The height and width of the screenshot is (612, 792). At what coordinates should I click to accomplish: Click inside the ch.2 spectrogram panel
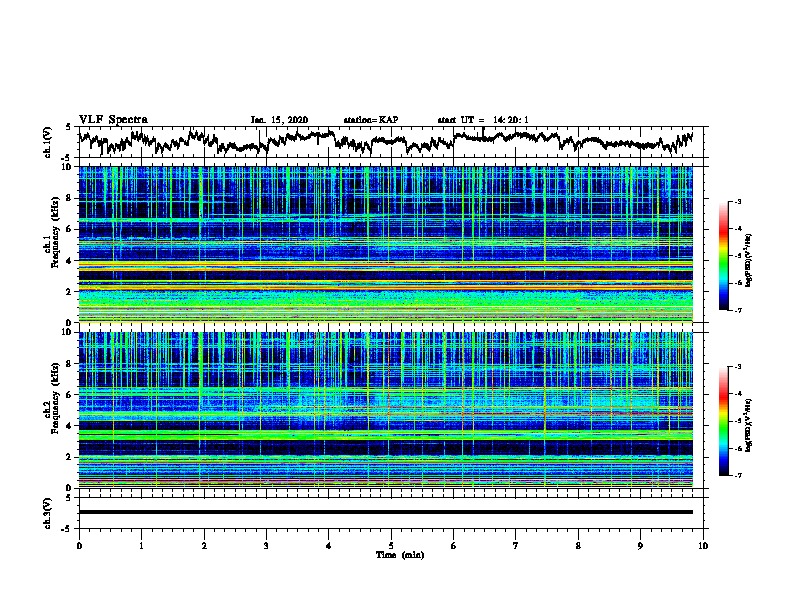pyautogui.click(x=386, y=410)
